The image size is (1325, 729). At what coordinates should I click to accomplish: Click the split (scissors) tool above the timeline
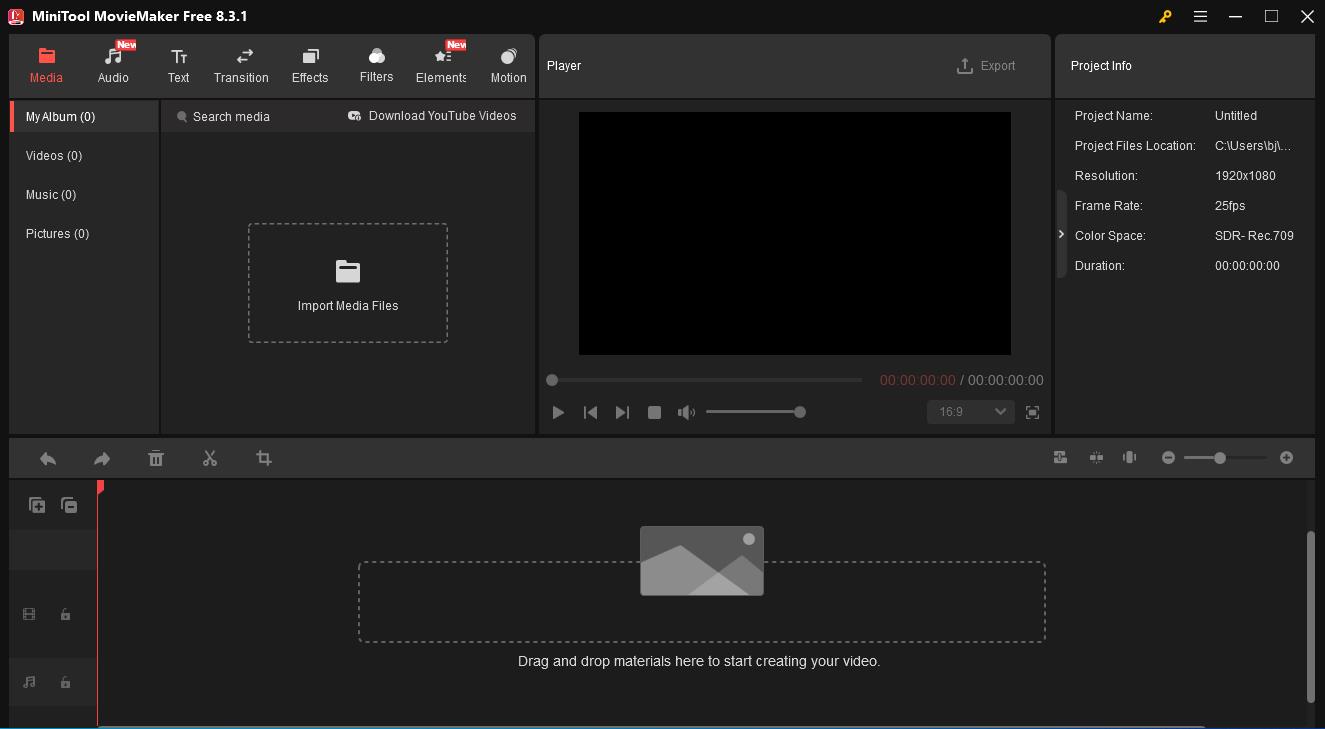(210, 458)
